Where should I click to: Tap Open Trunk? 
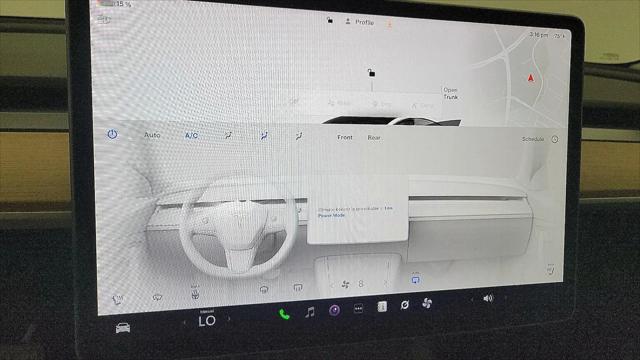[451, 93]
